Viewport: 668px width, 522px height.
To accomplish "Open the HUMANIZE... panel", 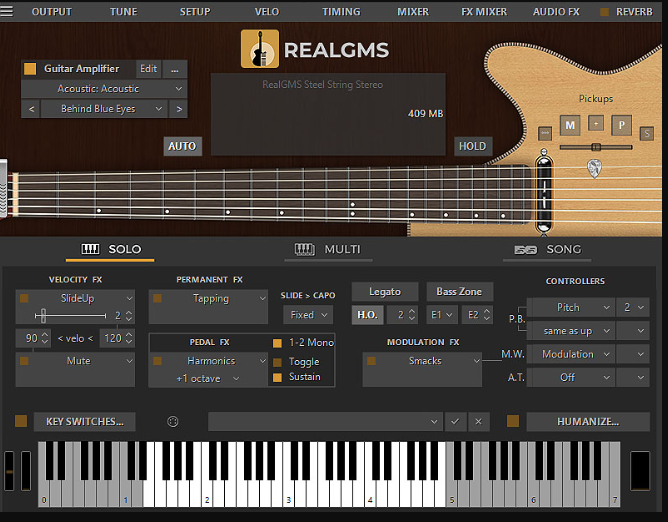I will pyautogui.click(x=588, y=421).
